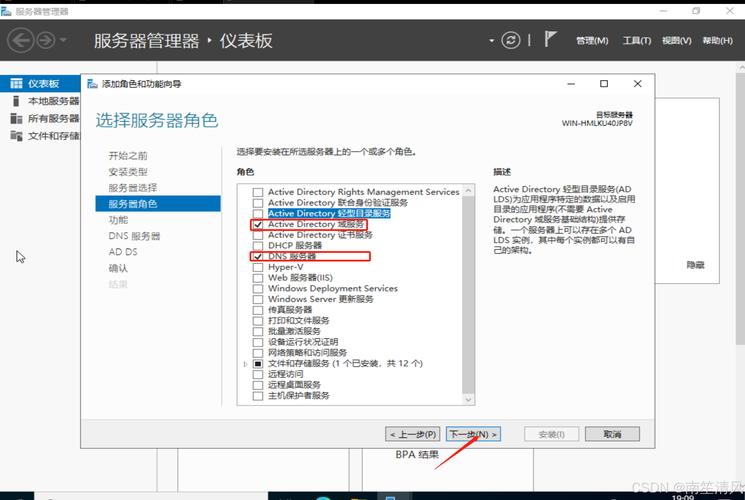
Task: Select the 服务器角色 wizard step
Action: point(158,203)
